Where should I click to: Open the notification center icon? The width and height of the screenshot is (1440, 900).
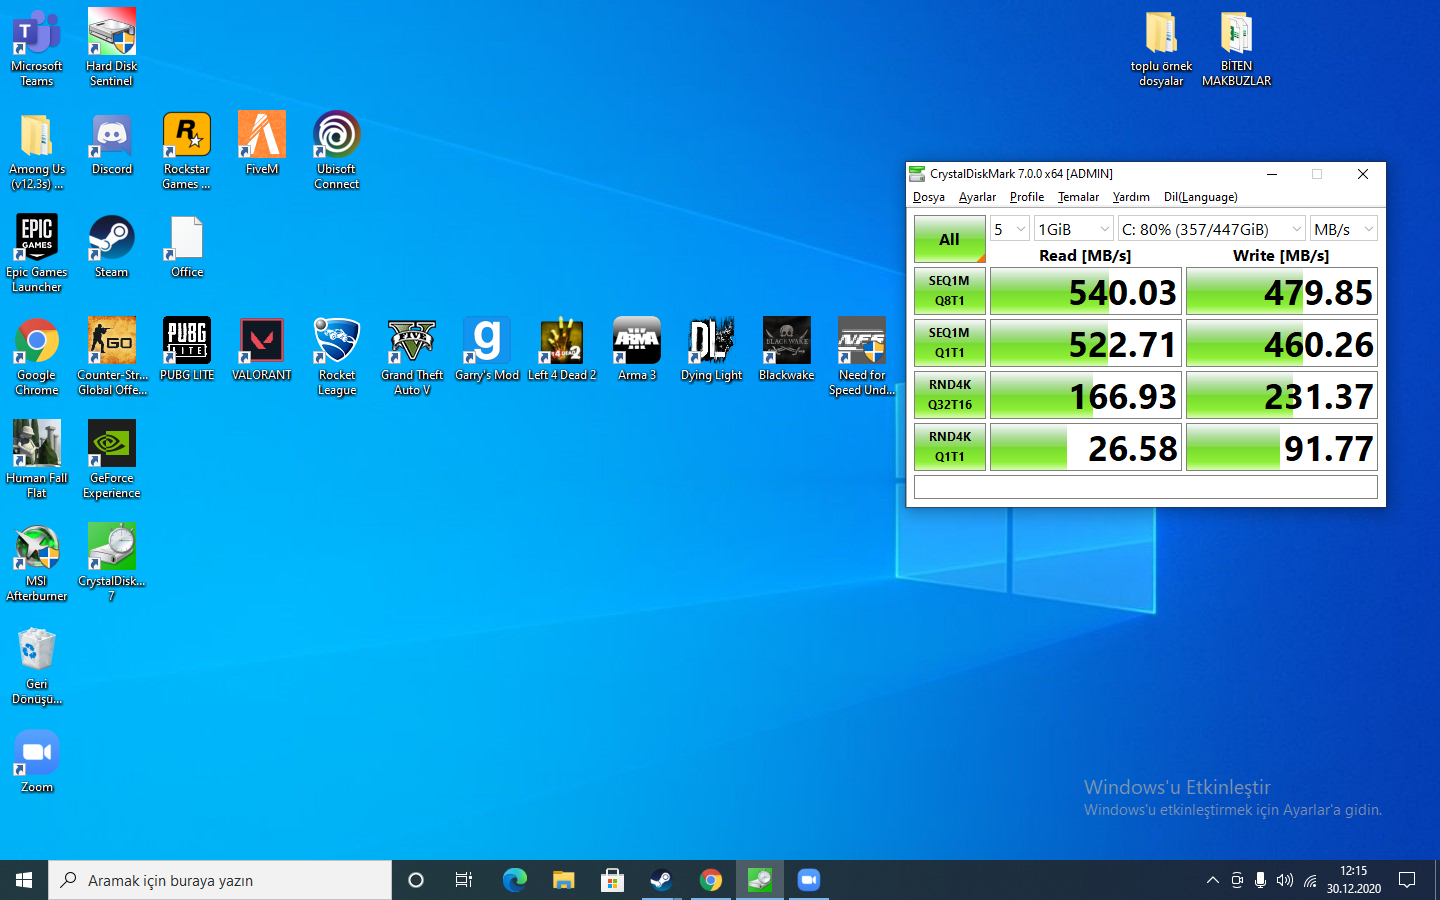coord(1407,880)
